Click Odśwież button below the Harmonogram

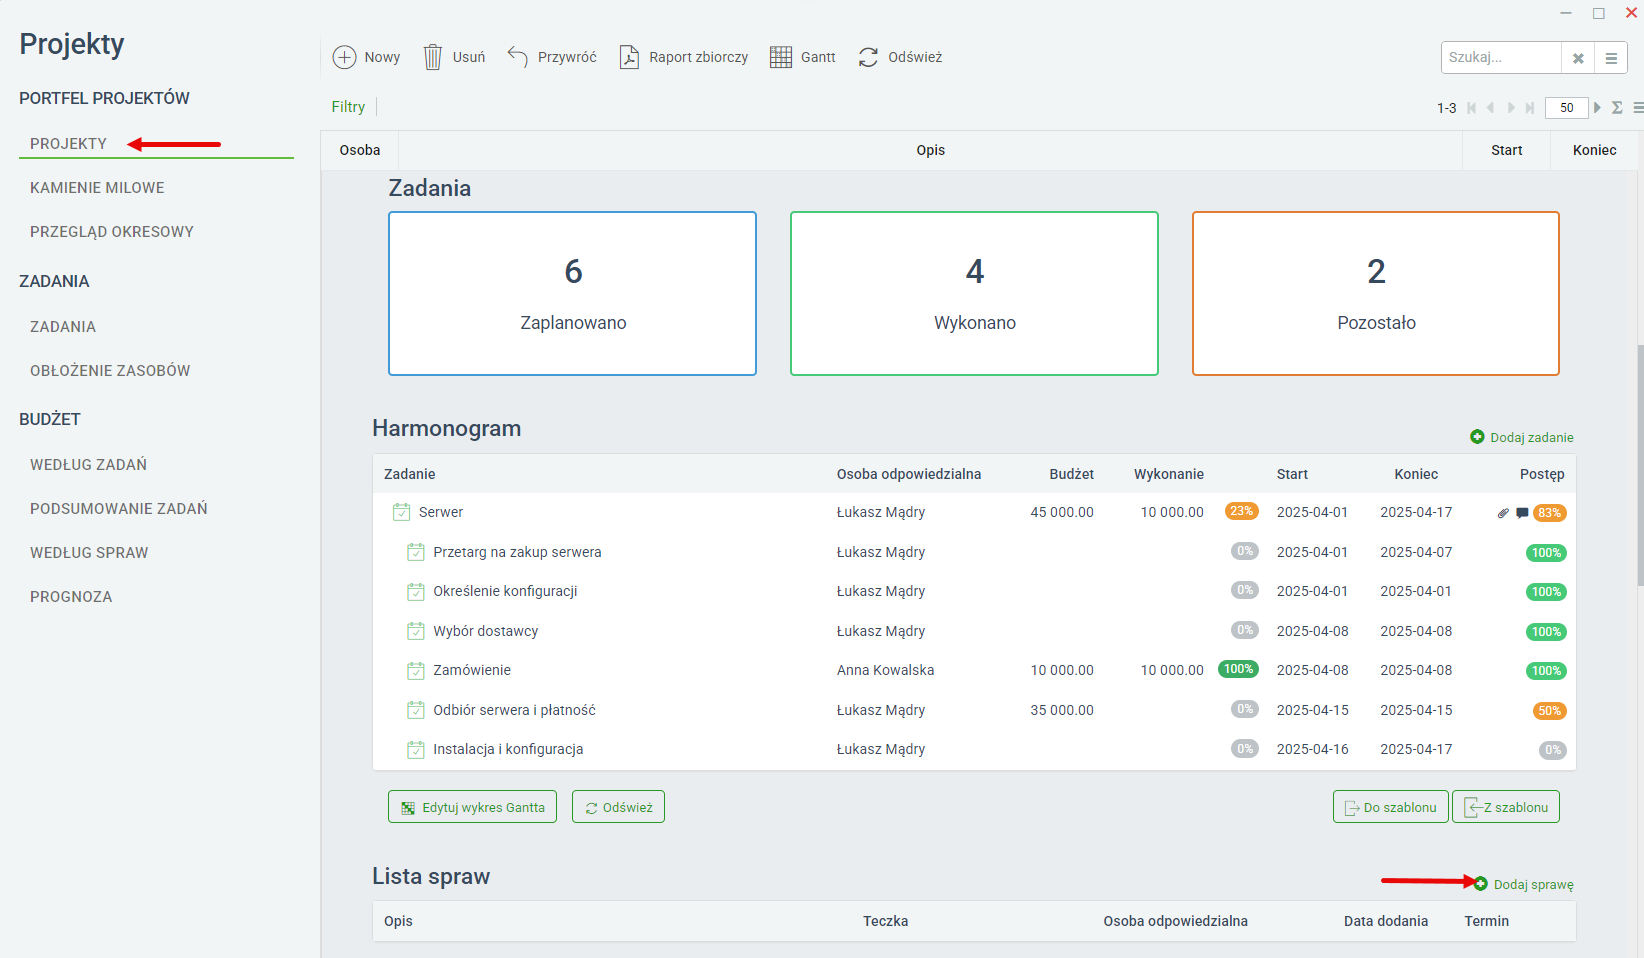pos(618,807)
